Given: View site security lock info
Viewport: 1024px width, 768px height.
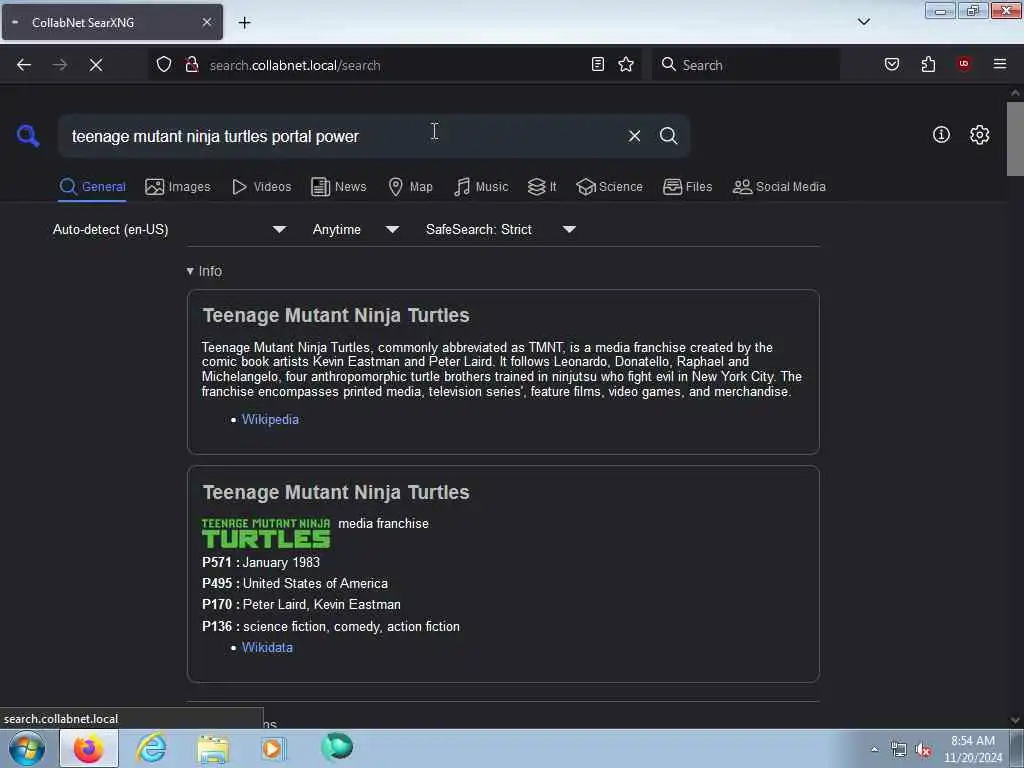Looking at the screenshot, I should coord(191,64).
